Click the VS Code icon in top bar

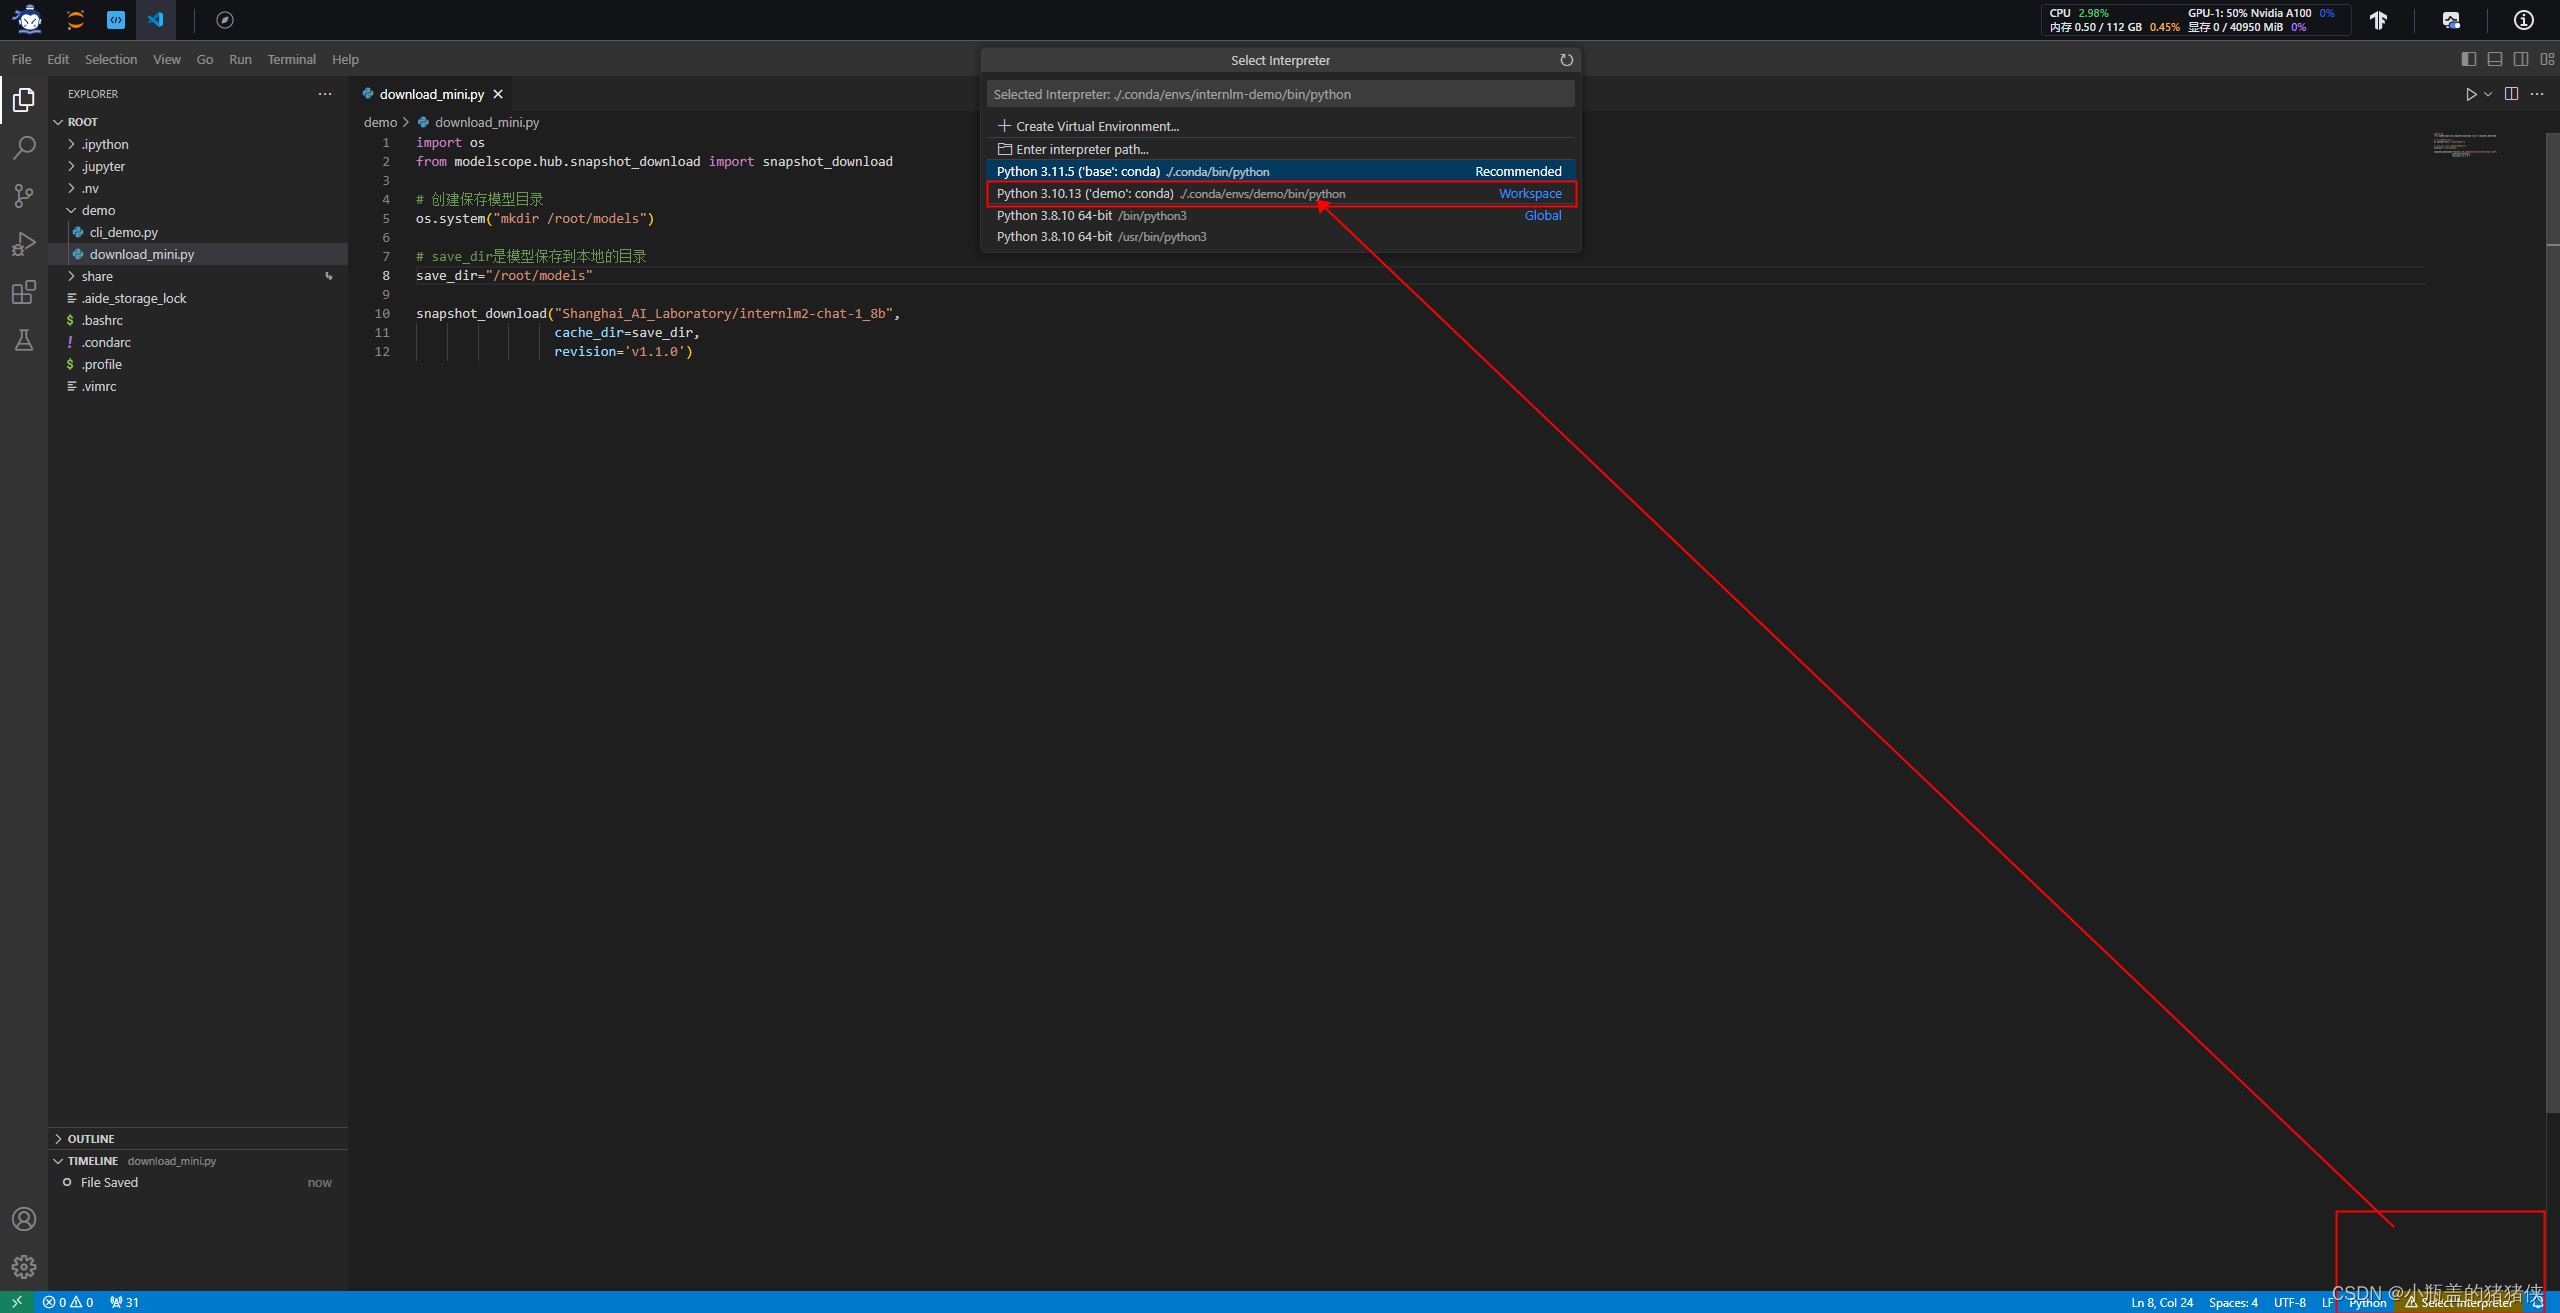156,20
